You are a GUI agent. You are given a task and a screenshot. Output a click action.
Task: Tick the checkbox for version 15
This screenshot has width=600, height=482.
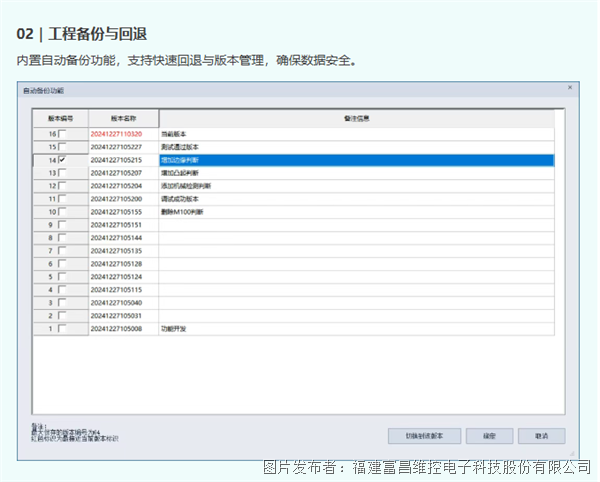[63, 146]
